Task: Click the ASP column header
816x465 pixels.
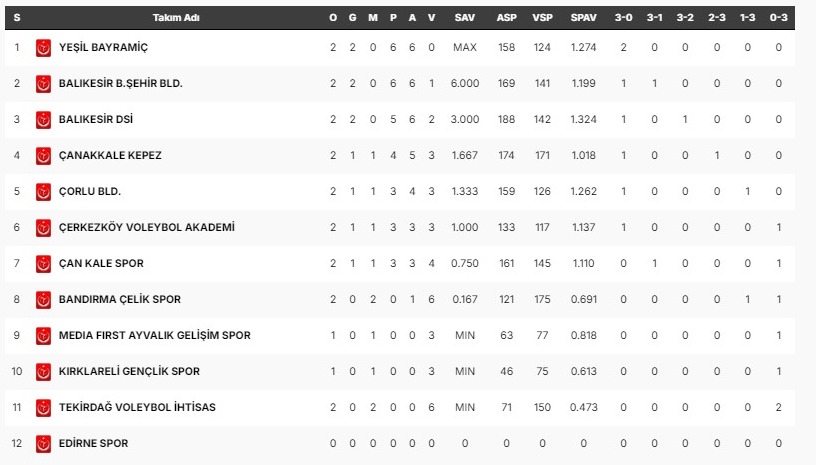Action: (506, 19)
